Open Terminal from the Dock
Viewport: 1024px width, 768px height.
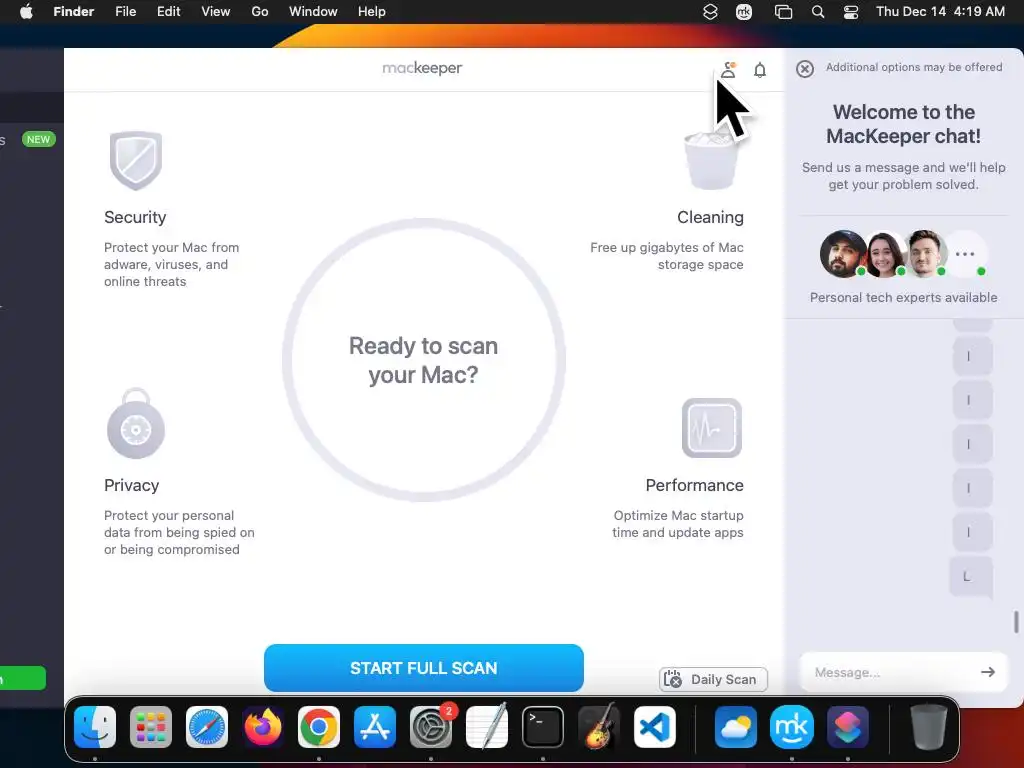point(543,727)
